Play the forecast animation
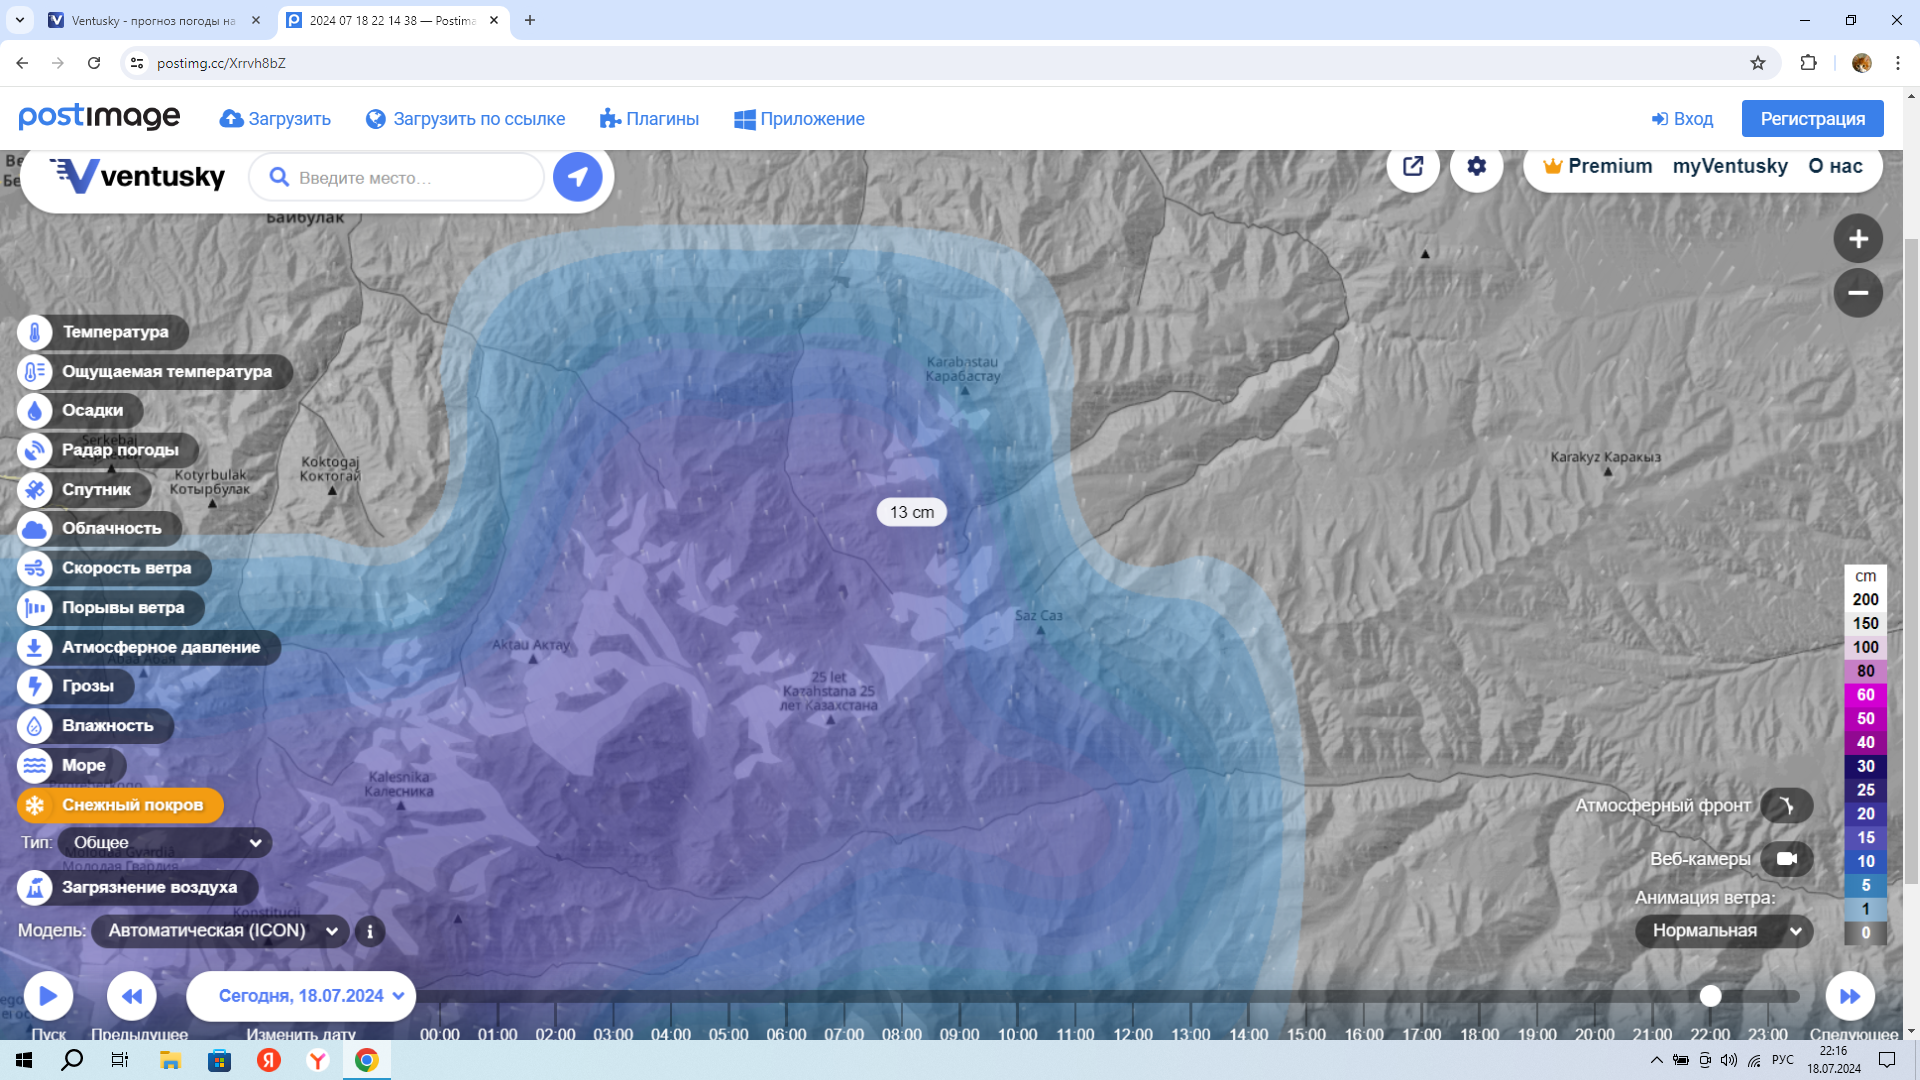Screen dimensions: 1920x1080 tap(48, 996)
